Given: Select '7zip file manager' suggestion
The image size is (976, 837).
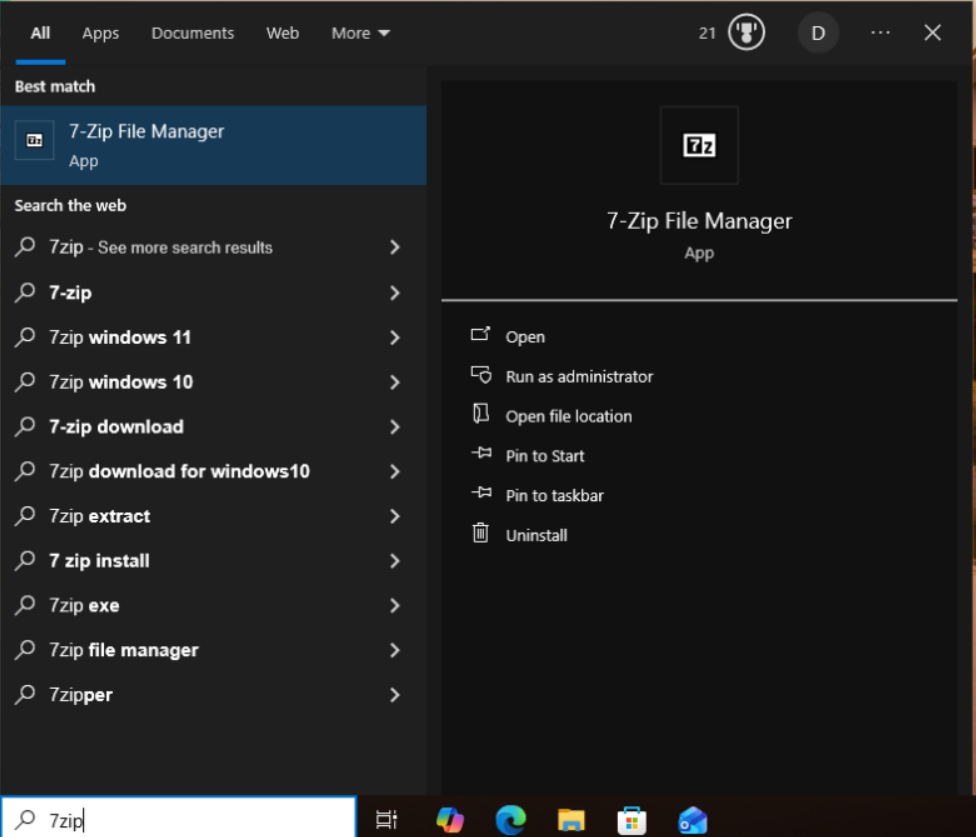Looking at the screenshot, I should pyautogui.click(x=213, y=651).
